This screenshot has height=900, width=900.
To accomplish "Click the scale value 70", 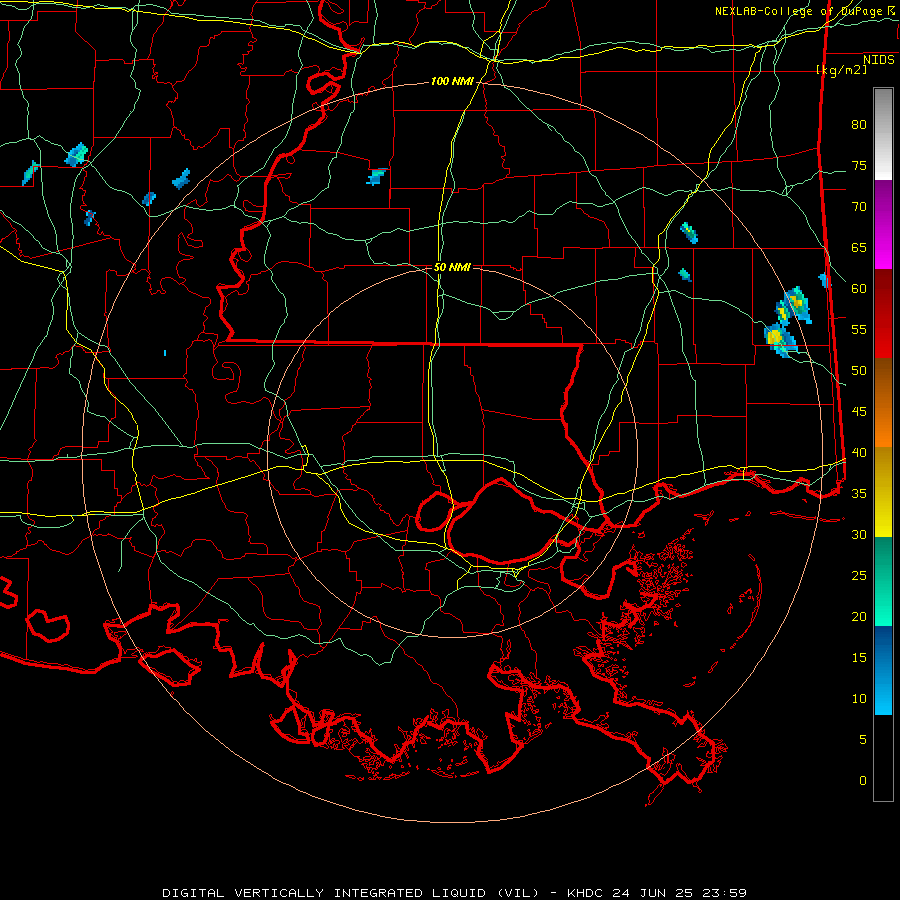I will tap(859, 207).
